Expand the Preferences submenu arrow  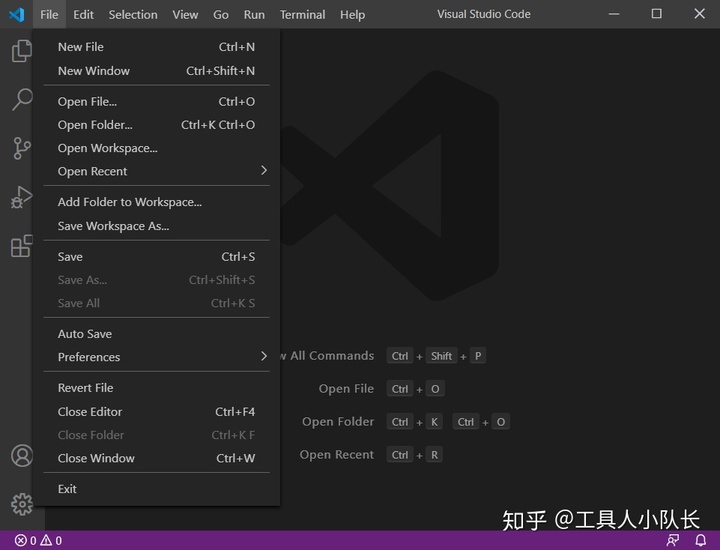264,356
